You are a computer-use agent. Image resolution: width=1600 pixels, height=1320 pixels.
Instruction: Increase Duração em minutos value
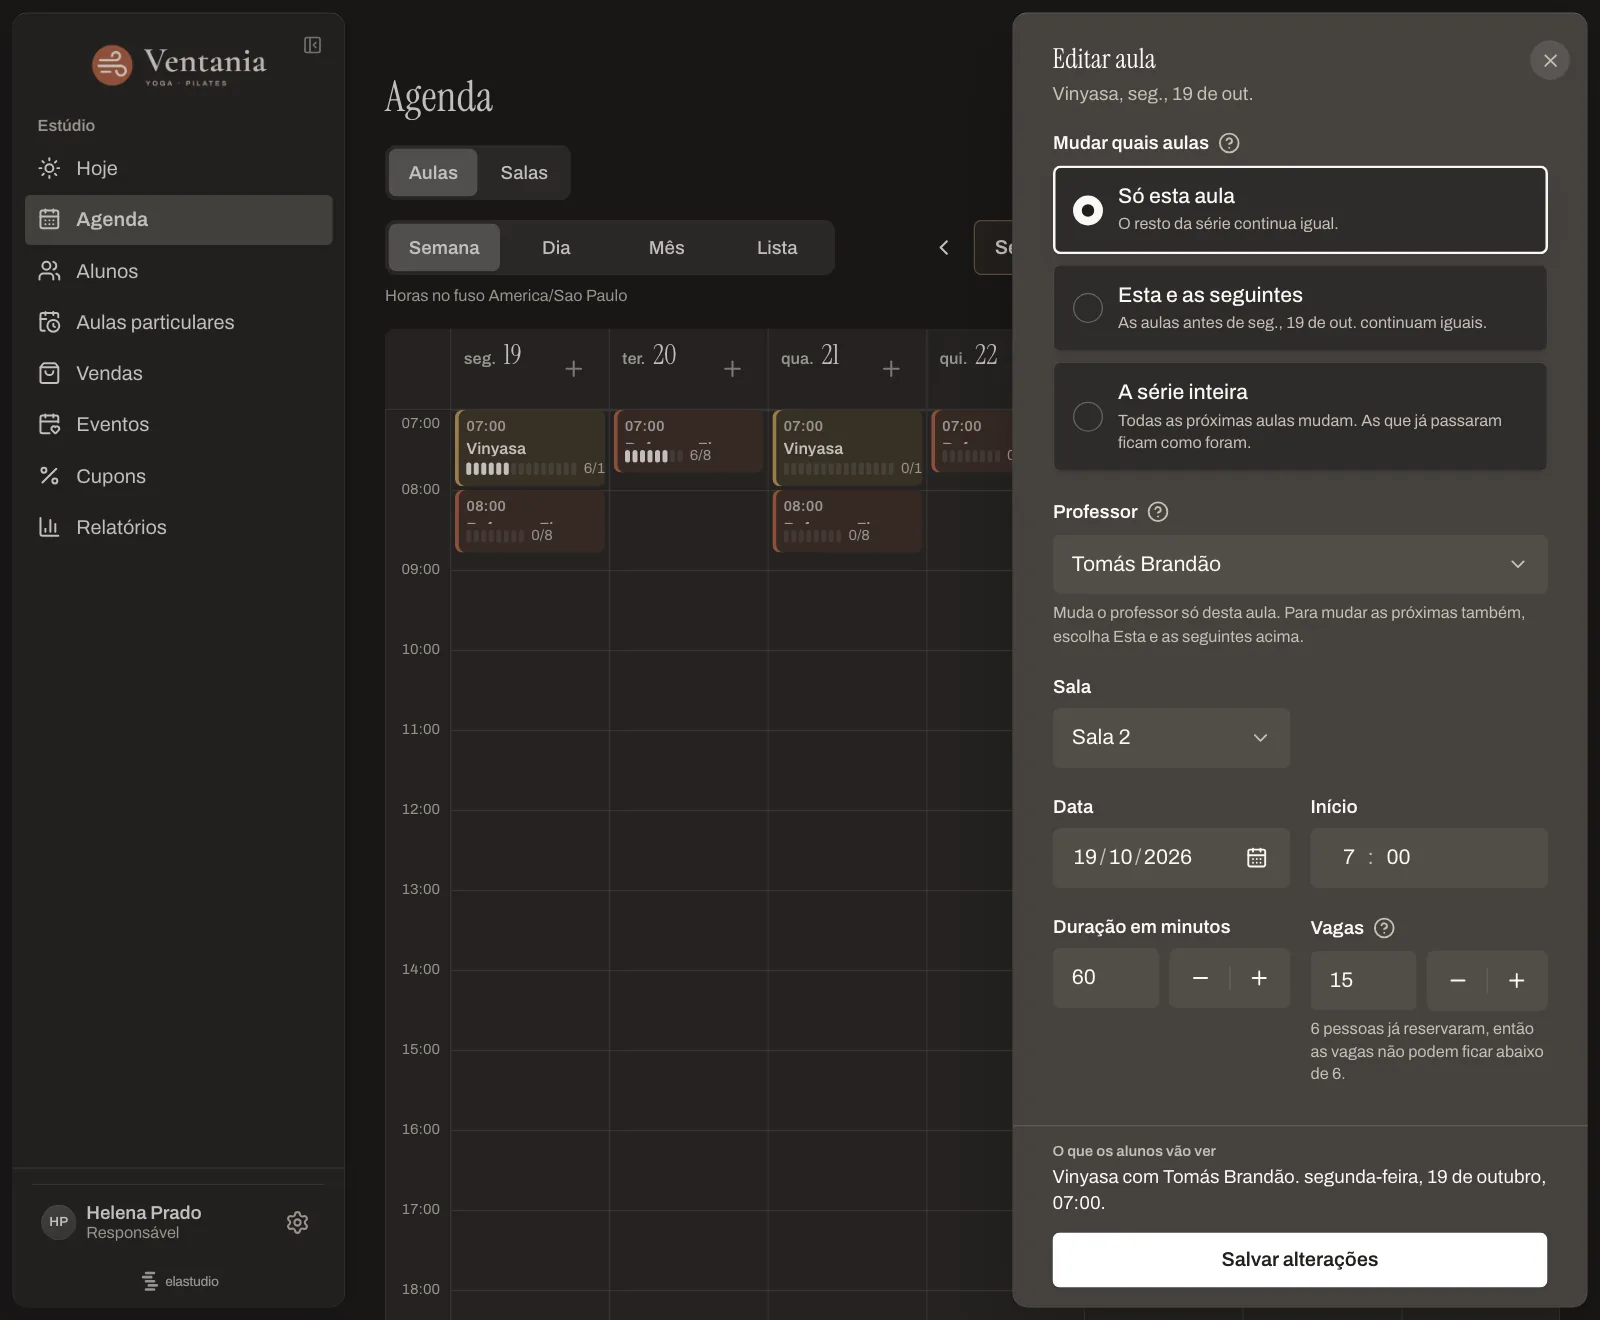[1259, 978]
